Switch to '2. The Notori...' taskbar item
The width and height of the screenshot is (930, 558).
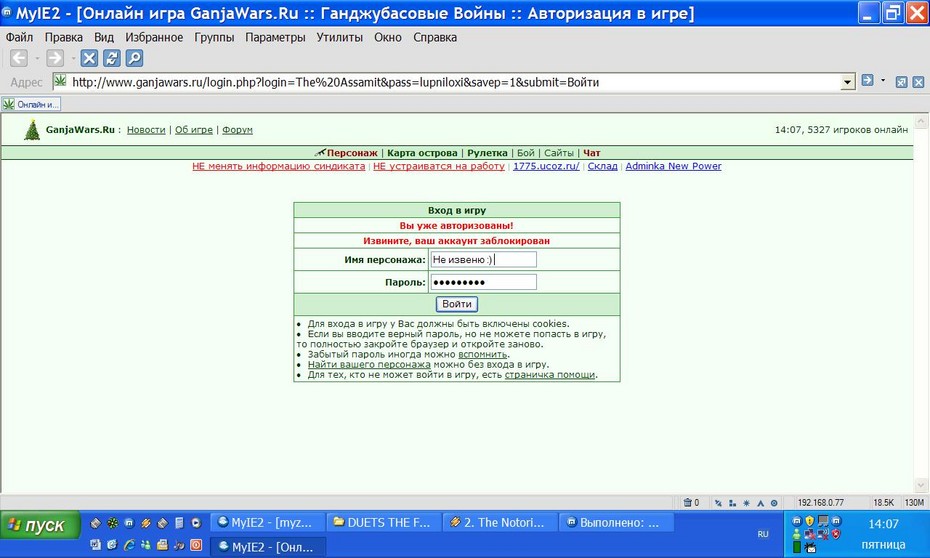click(499, 522)
